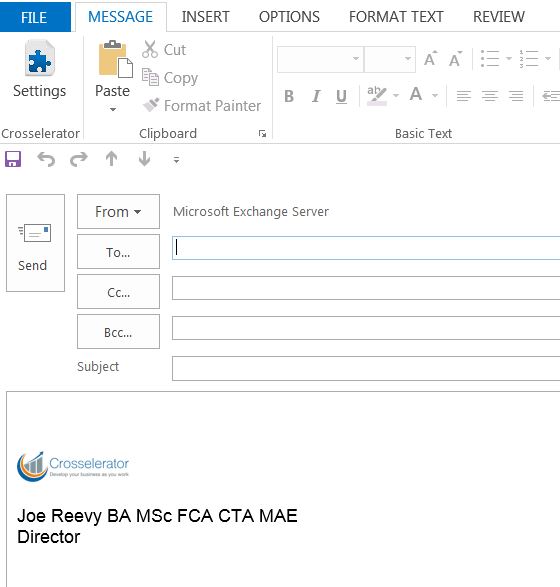Move to previous item up arrow
This screenshot has height=587, width=560.
[112, 159]
